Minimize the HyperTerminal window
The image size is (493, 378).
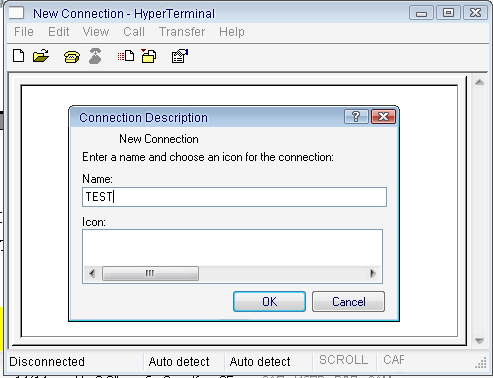pyautogui.click(x=421, y=13)
